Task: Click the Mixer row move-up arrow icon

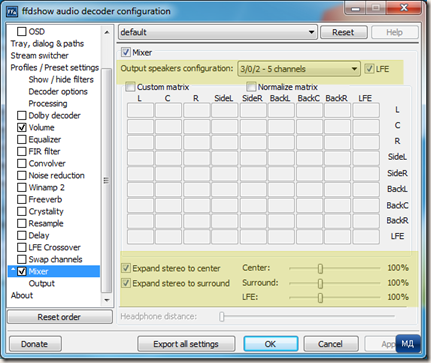Action: click(13, 270)
